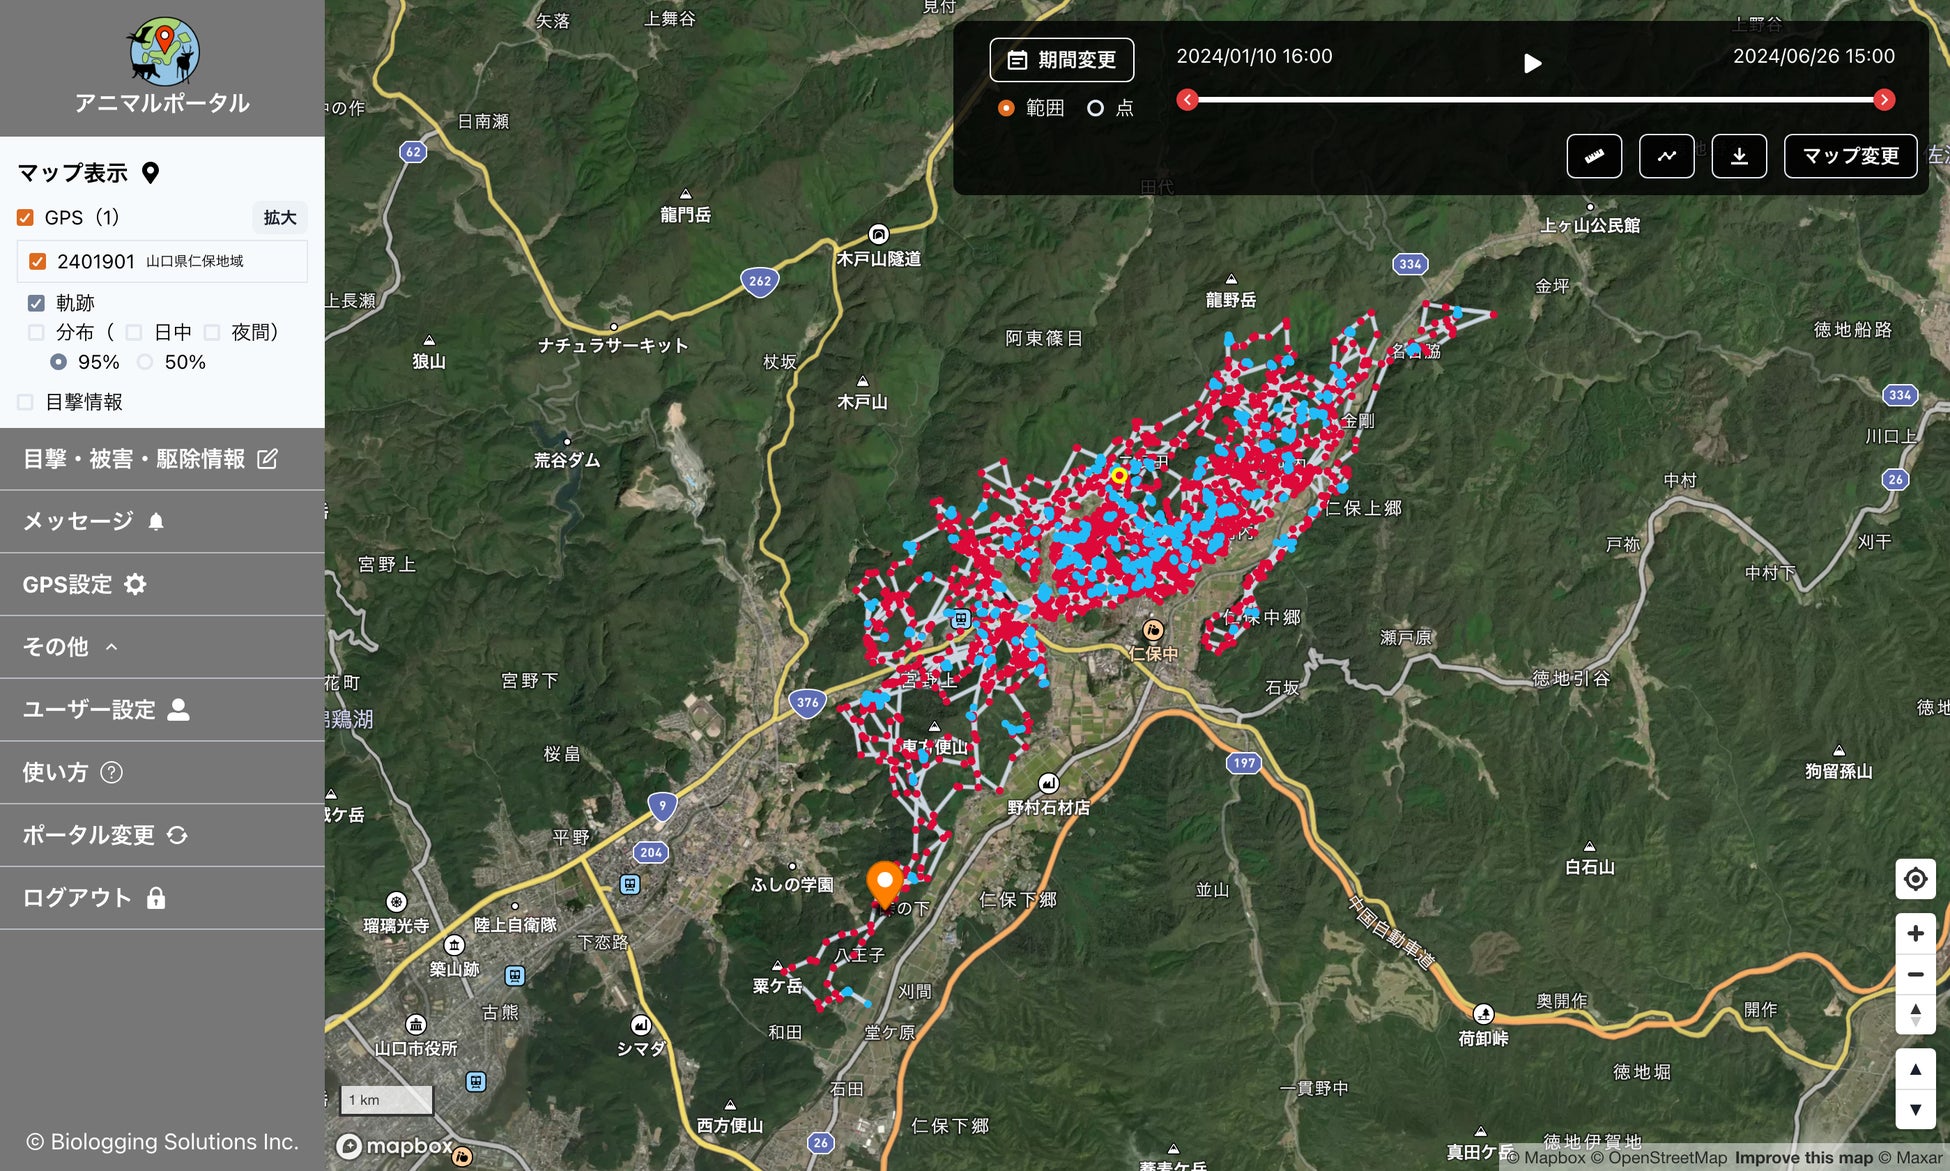1950x1171 pixels.
Task: Click the ruler measurement tool icon
Action: click(1594, 156)
